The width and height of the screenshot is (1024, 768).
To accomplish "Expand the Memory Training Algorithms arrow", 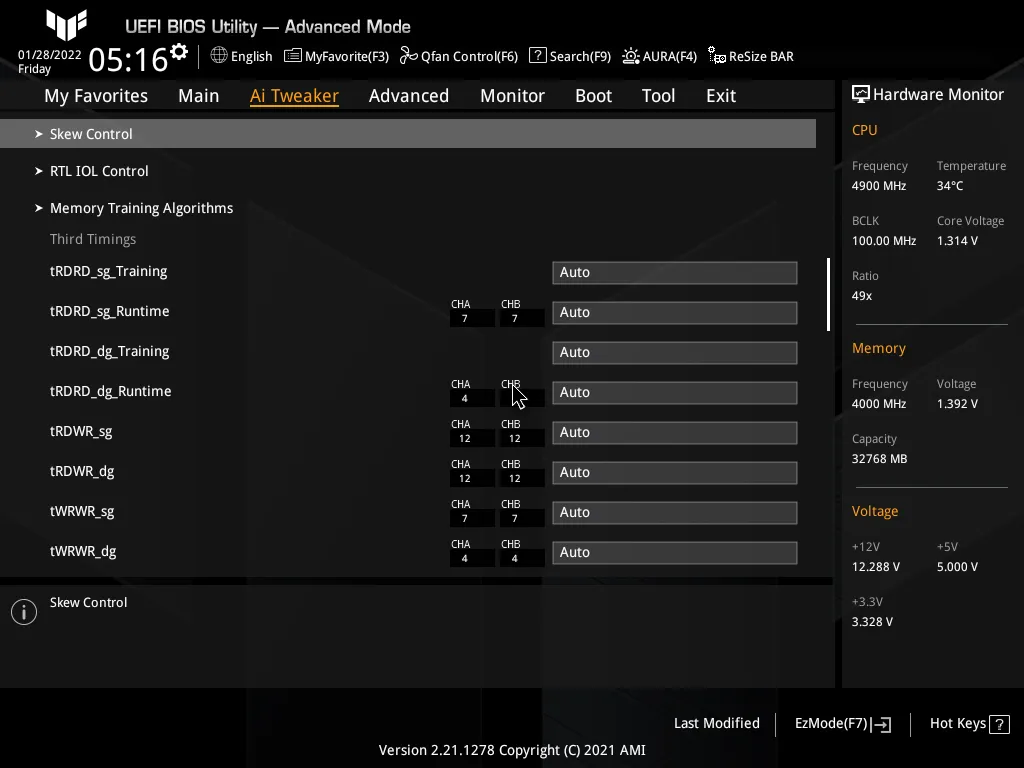I will coord(39,208).
